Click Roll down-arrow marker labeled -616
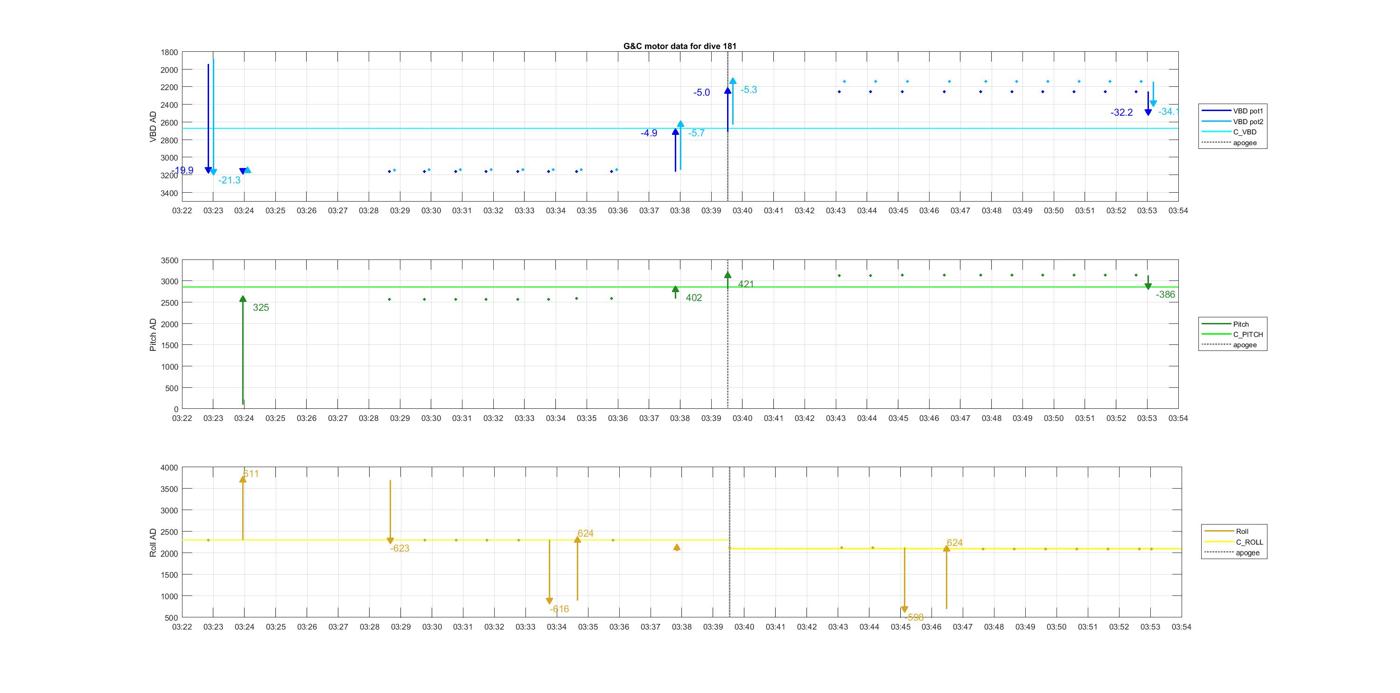1400x693 pixels. (x=549, y=601)
